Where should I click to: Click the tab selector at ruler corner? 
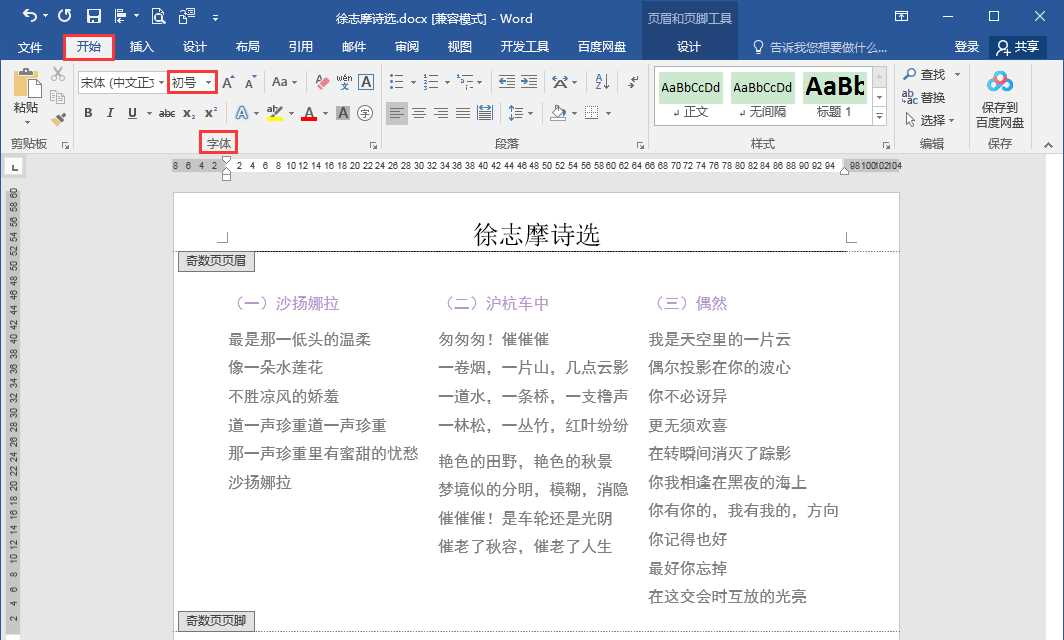pyautogui.click(x=14, y=166)
